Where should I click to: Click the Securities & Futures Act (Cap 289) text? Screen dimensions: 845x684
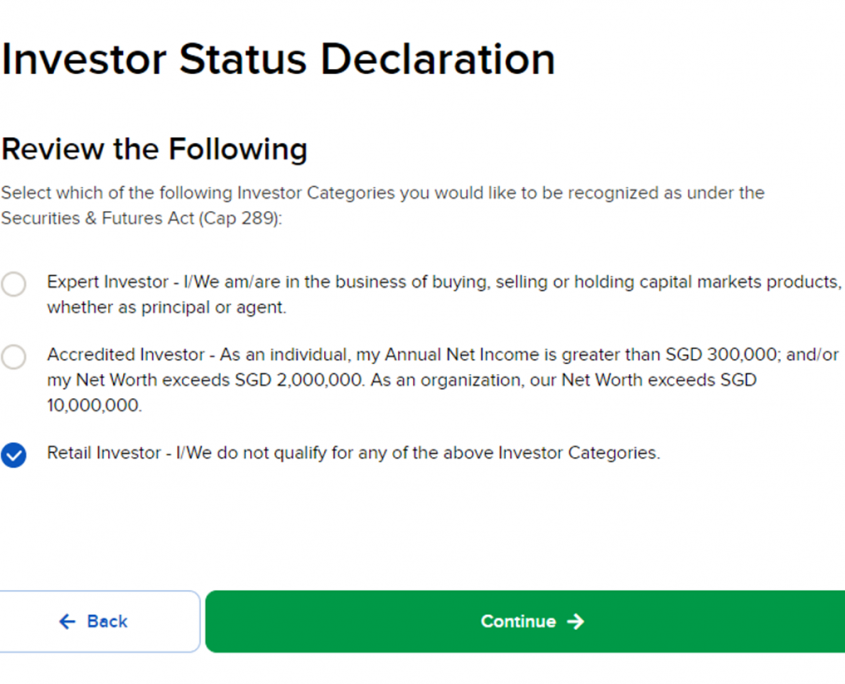[x=140, y=217]
